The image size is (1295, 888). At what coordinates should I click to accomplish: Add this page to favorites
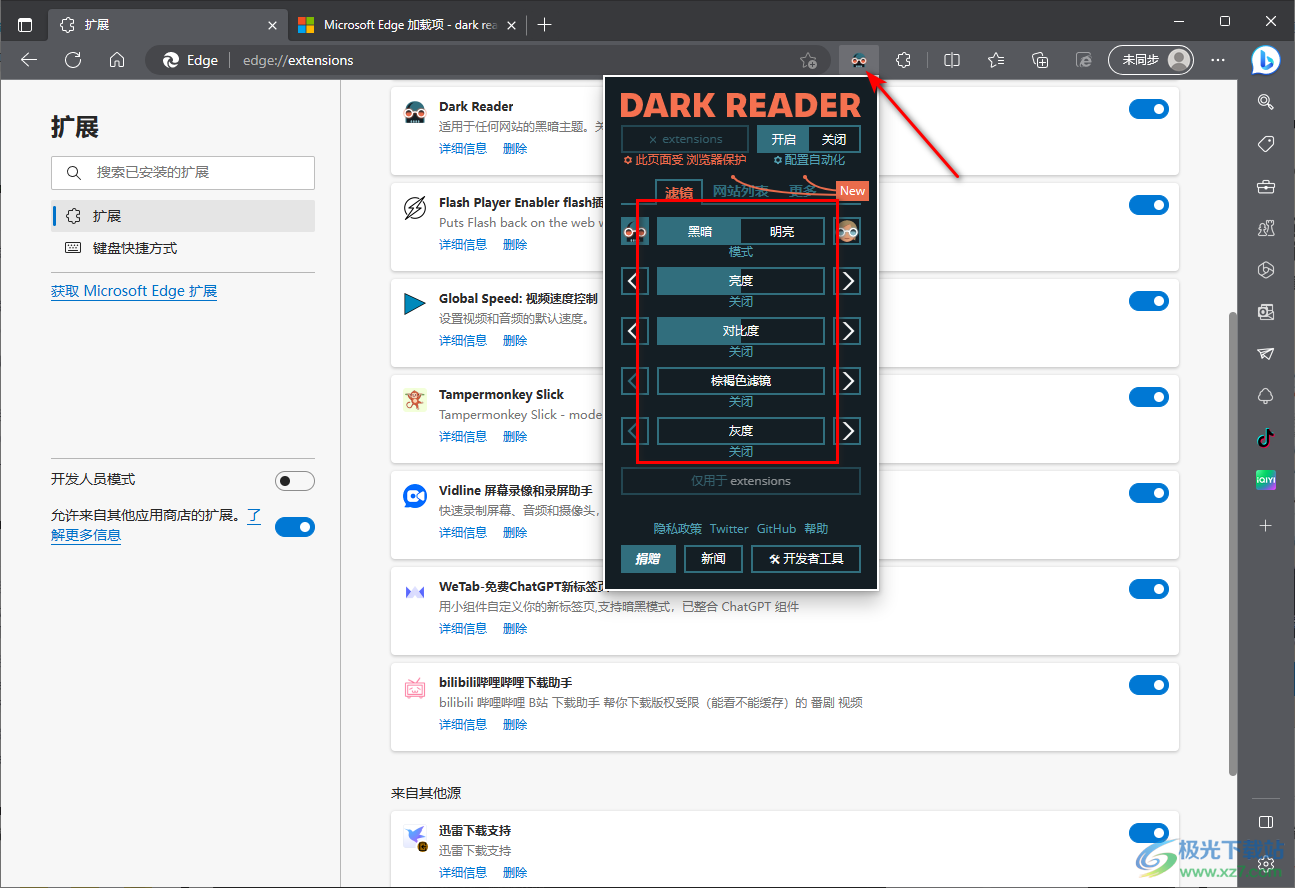(x=808, y=60)
